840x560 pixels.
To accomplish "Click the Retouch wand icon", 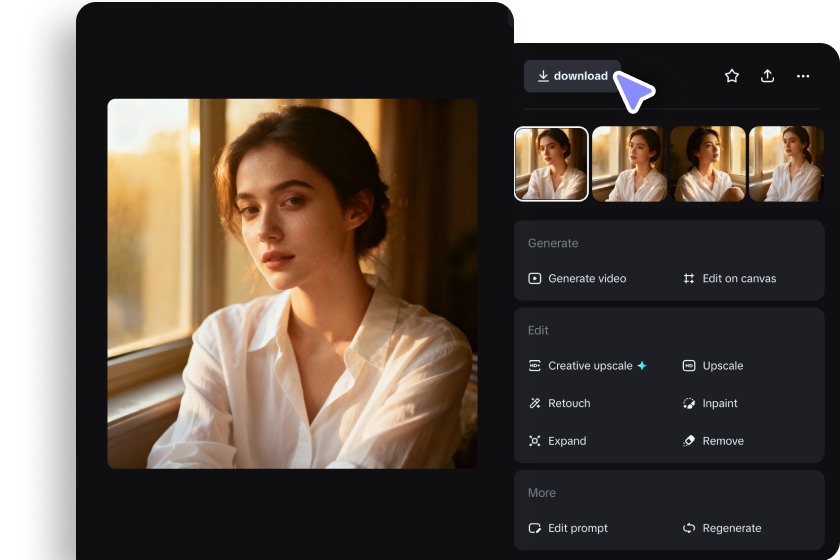I will 535,404.
